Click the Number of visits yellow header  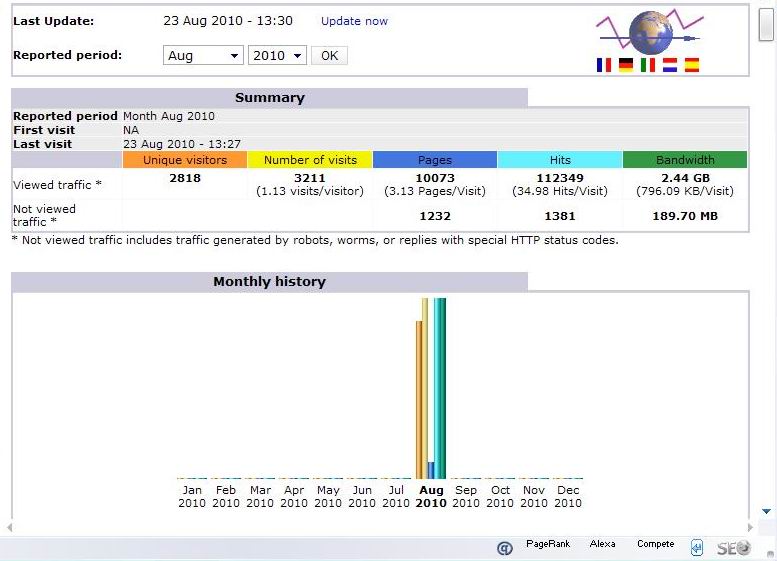click(310, 160)
